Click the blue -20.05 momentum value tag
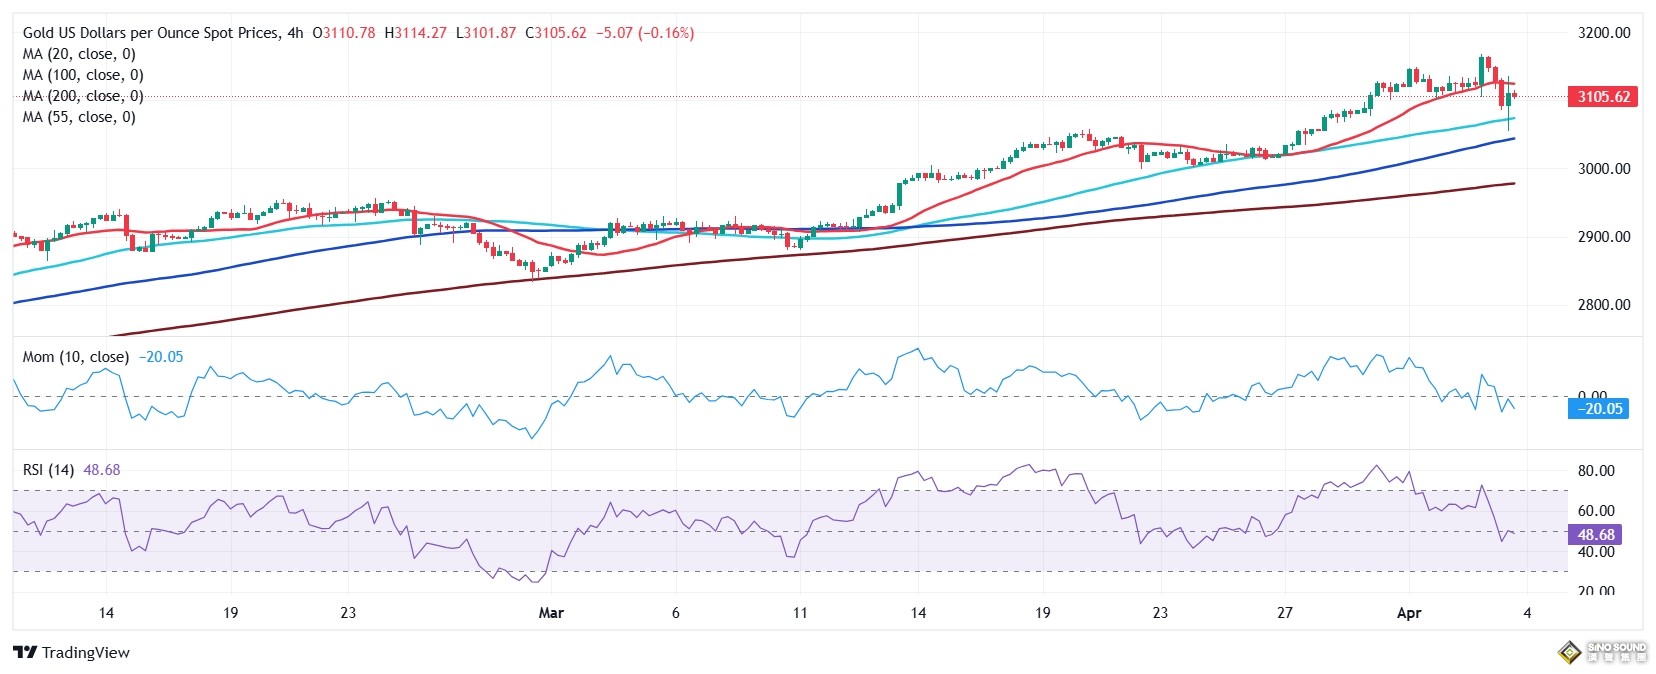The width and height of the screenshot is (1656, 674). tap(1602, 408)
